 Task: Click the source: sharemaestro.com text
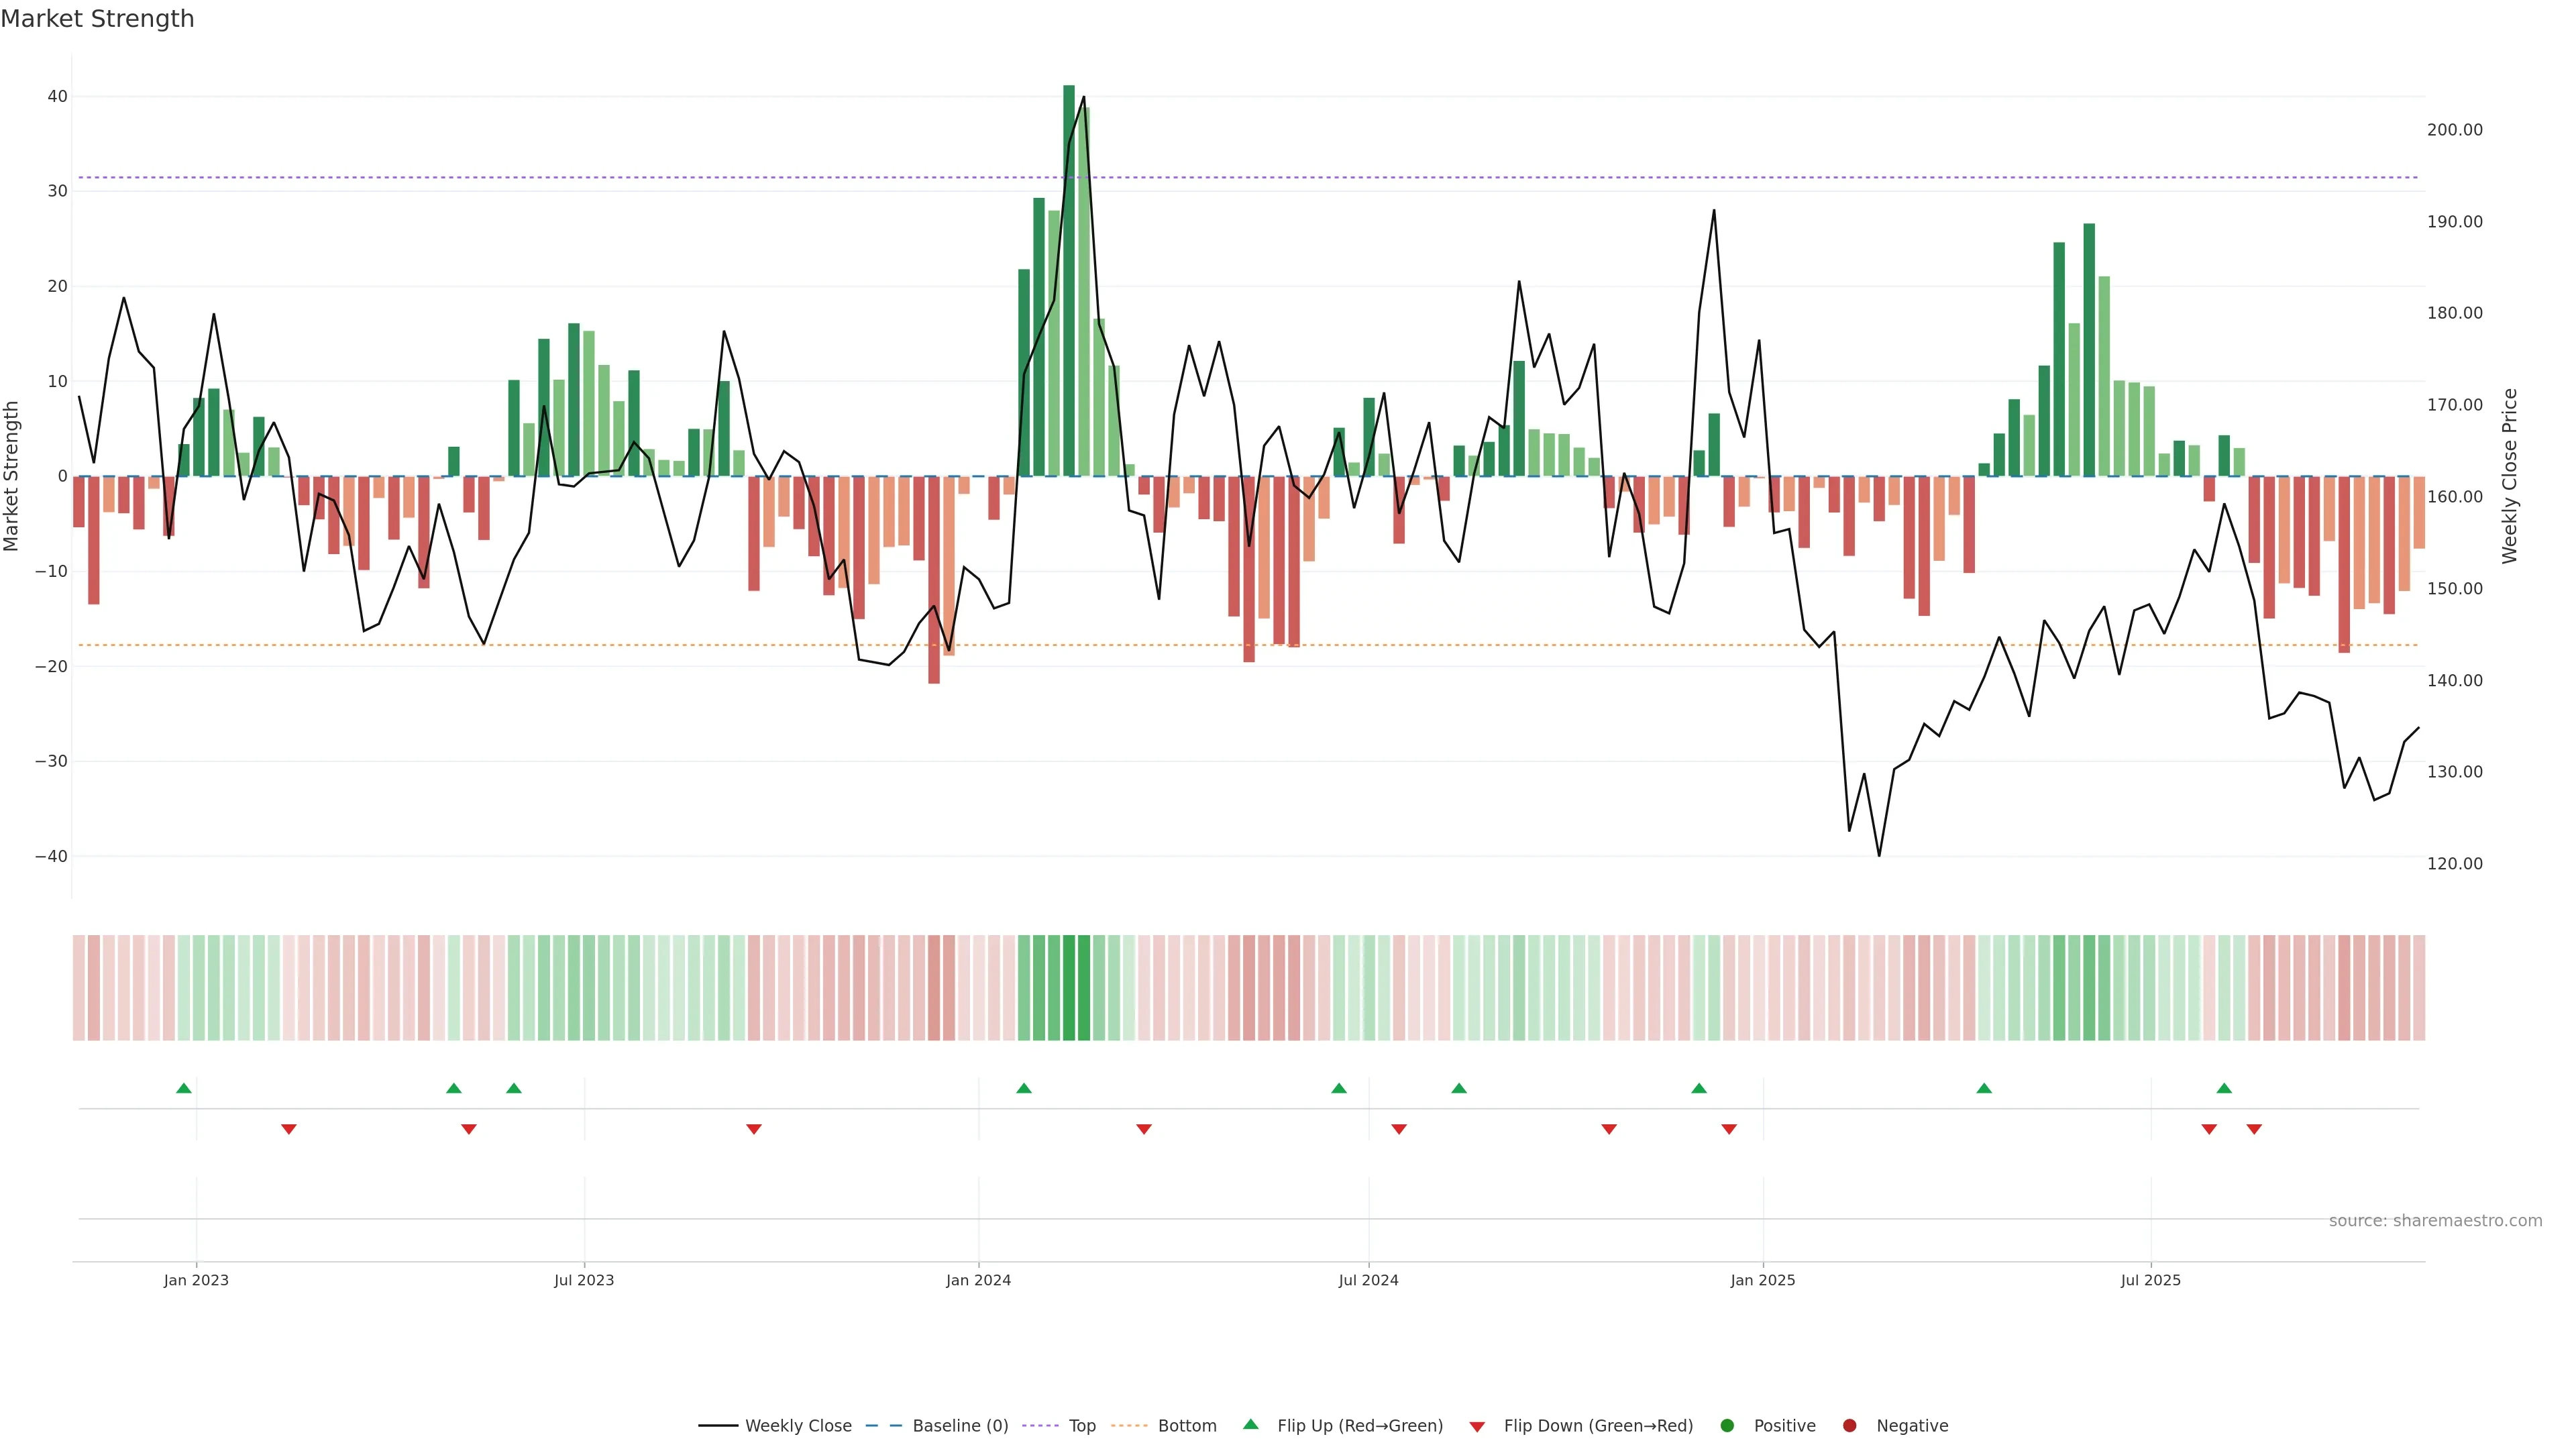click(x=2435, y=1220)
